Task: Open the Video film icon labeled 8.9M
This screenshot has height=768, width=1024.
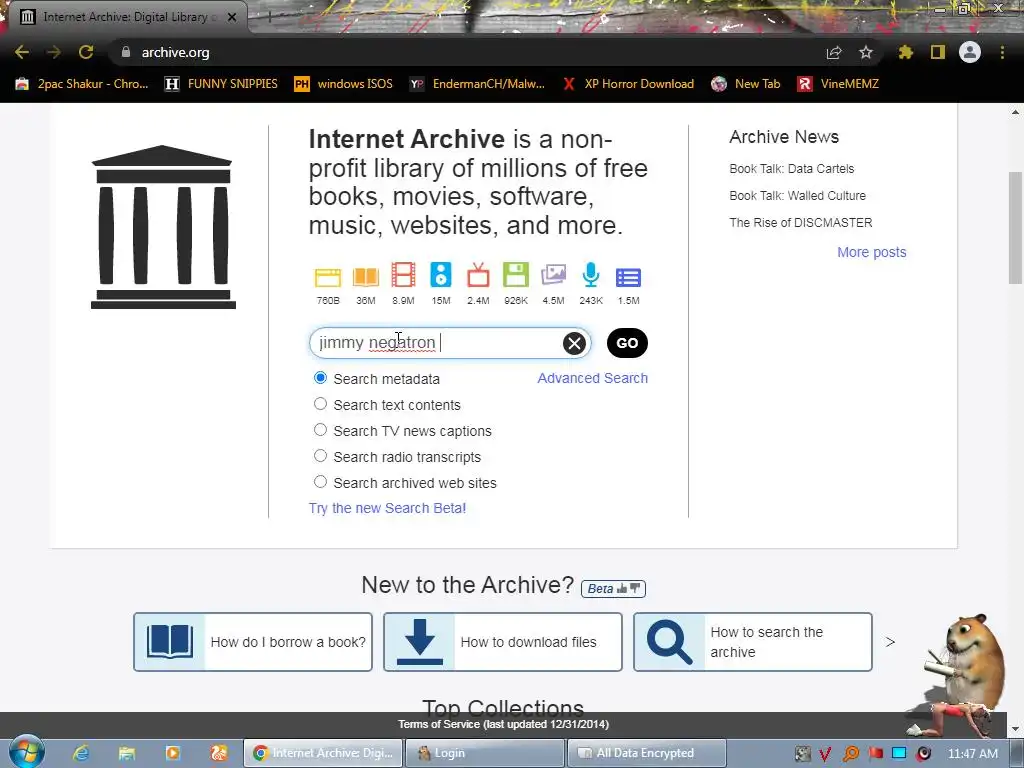Action: click(x=403, y=275)
